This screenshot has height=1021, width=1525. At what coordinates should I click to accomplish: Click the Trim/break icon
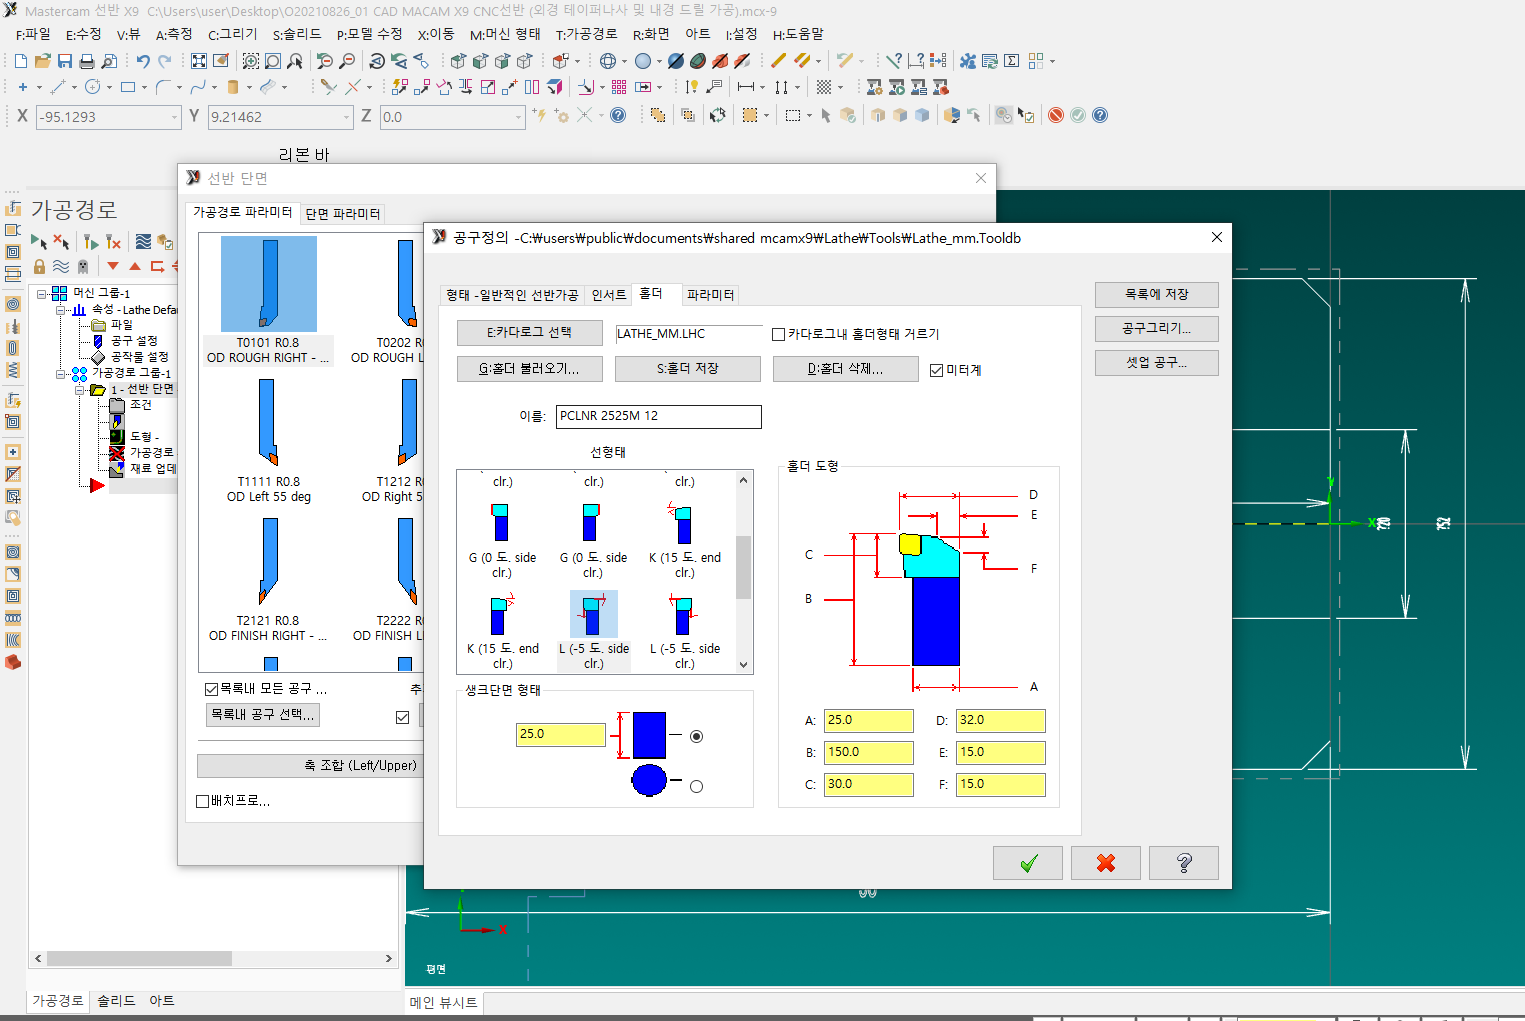click(328, 87)
